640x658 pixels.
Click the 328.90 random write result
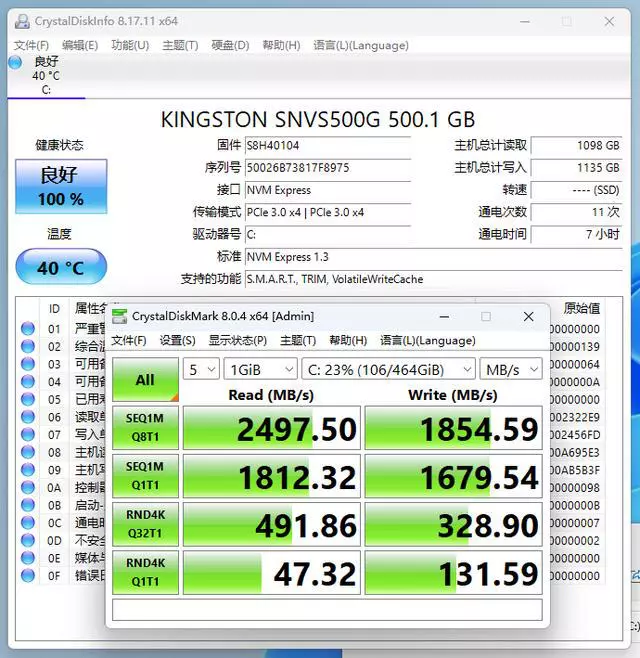(x=453, y=524)
